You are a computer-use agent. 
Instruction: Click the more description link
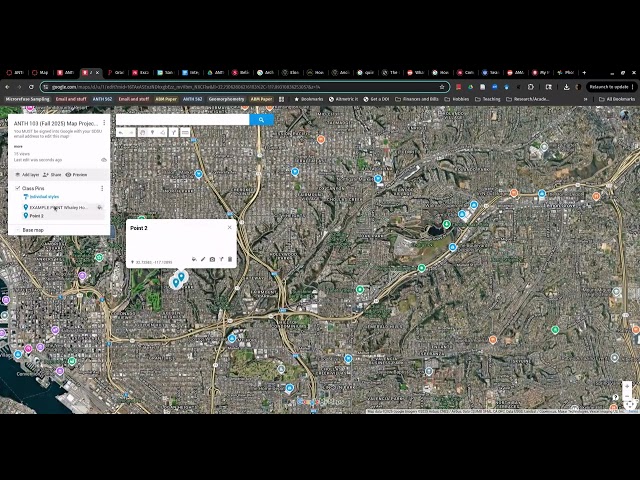[x=18, y=146]
